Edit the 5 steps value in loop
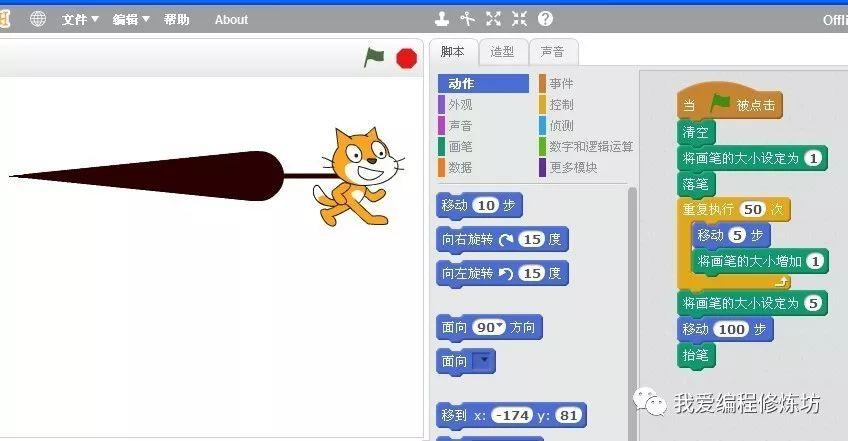The height and width of the screenshot is (441, 848). 737,235
